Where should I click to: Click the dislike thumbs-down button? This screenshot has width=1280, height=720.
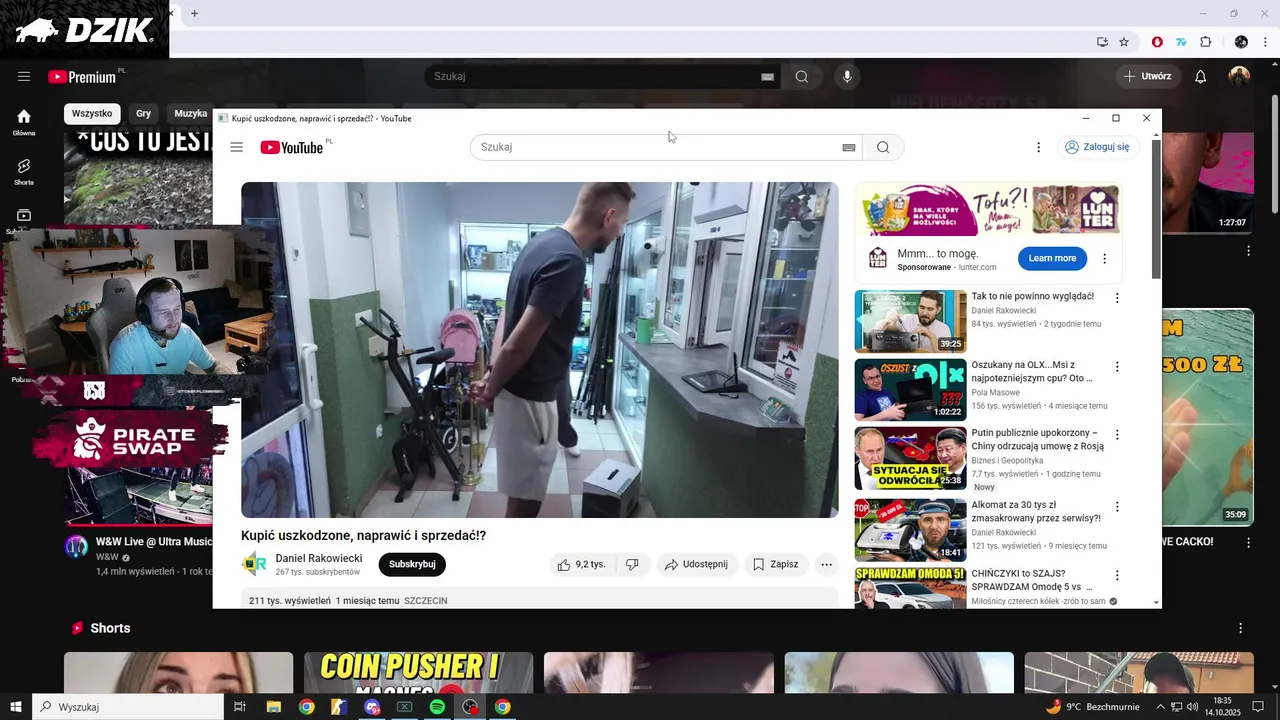(x=632, y=564)
